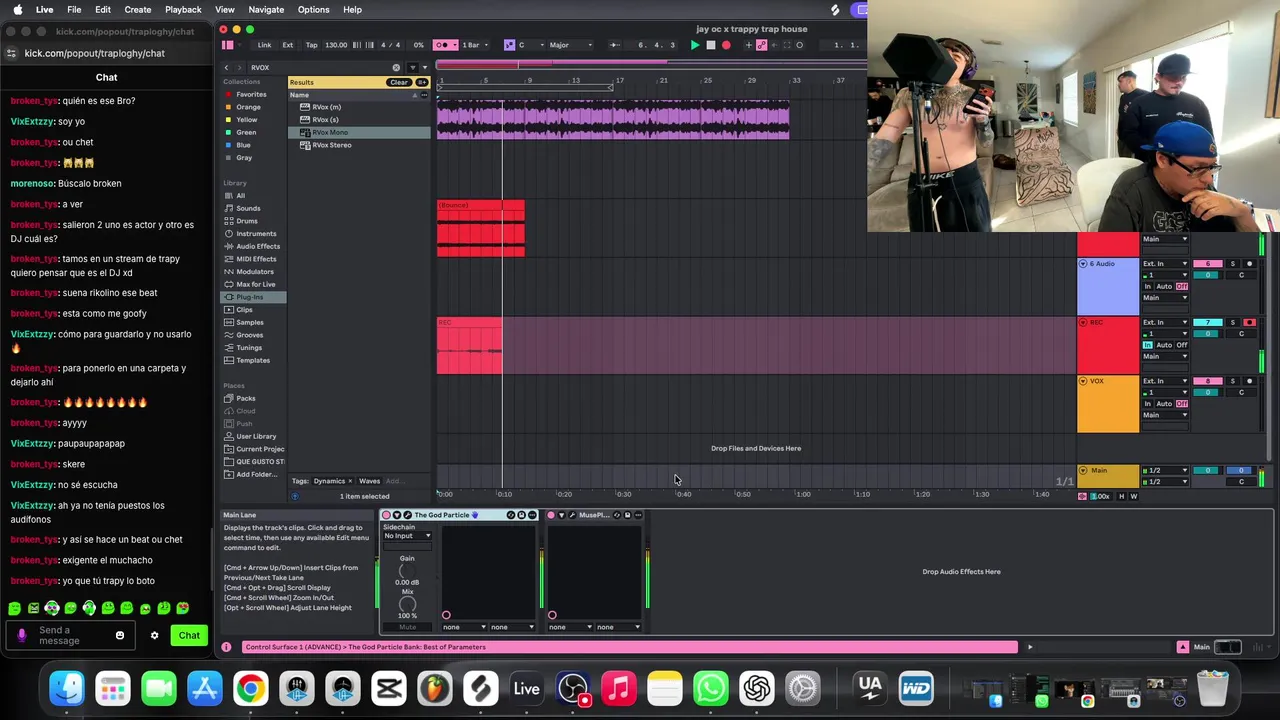
Task: Open the Major scale dropdown
Action: (x=570, y=45)
